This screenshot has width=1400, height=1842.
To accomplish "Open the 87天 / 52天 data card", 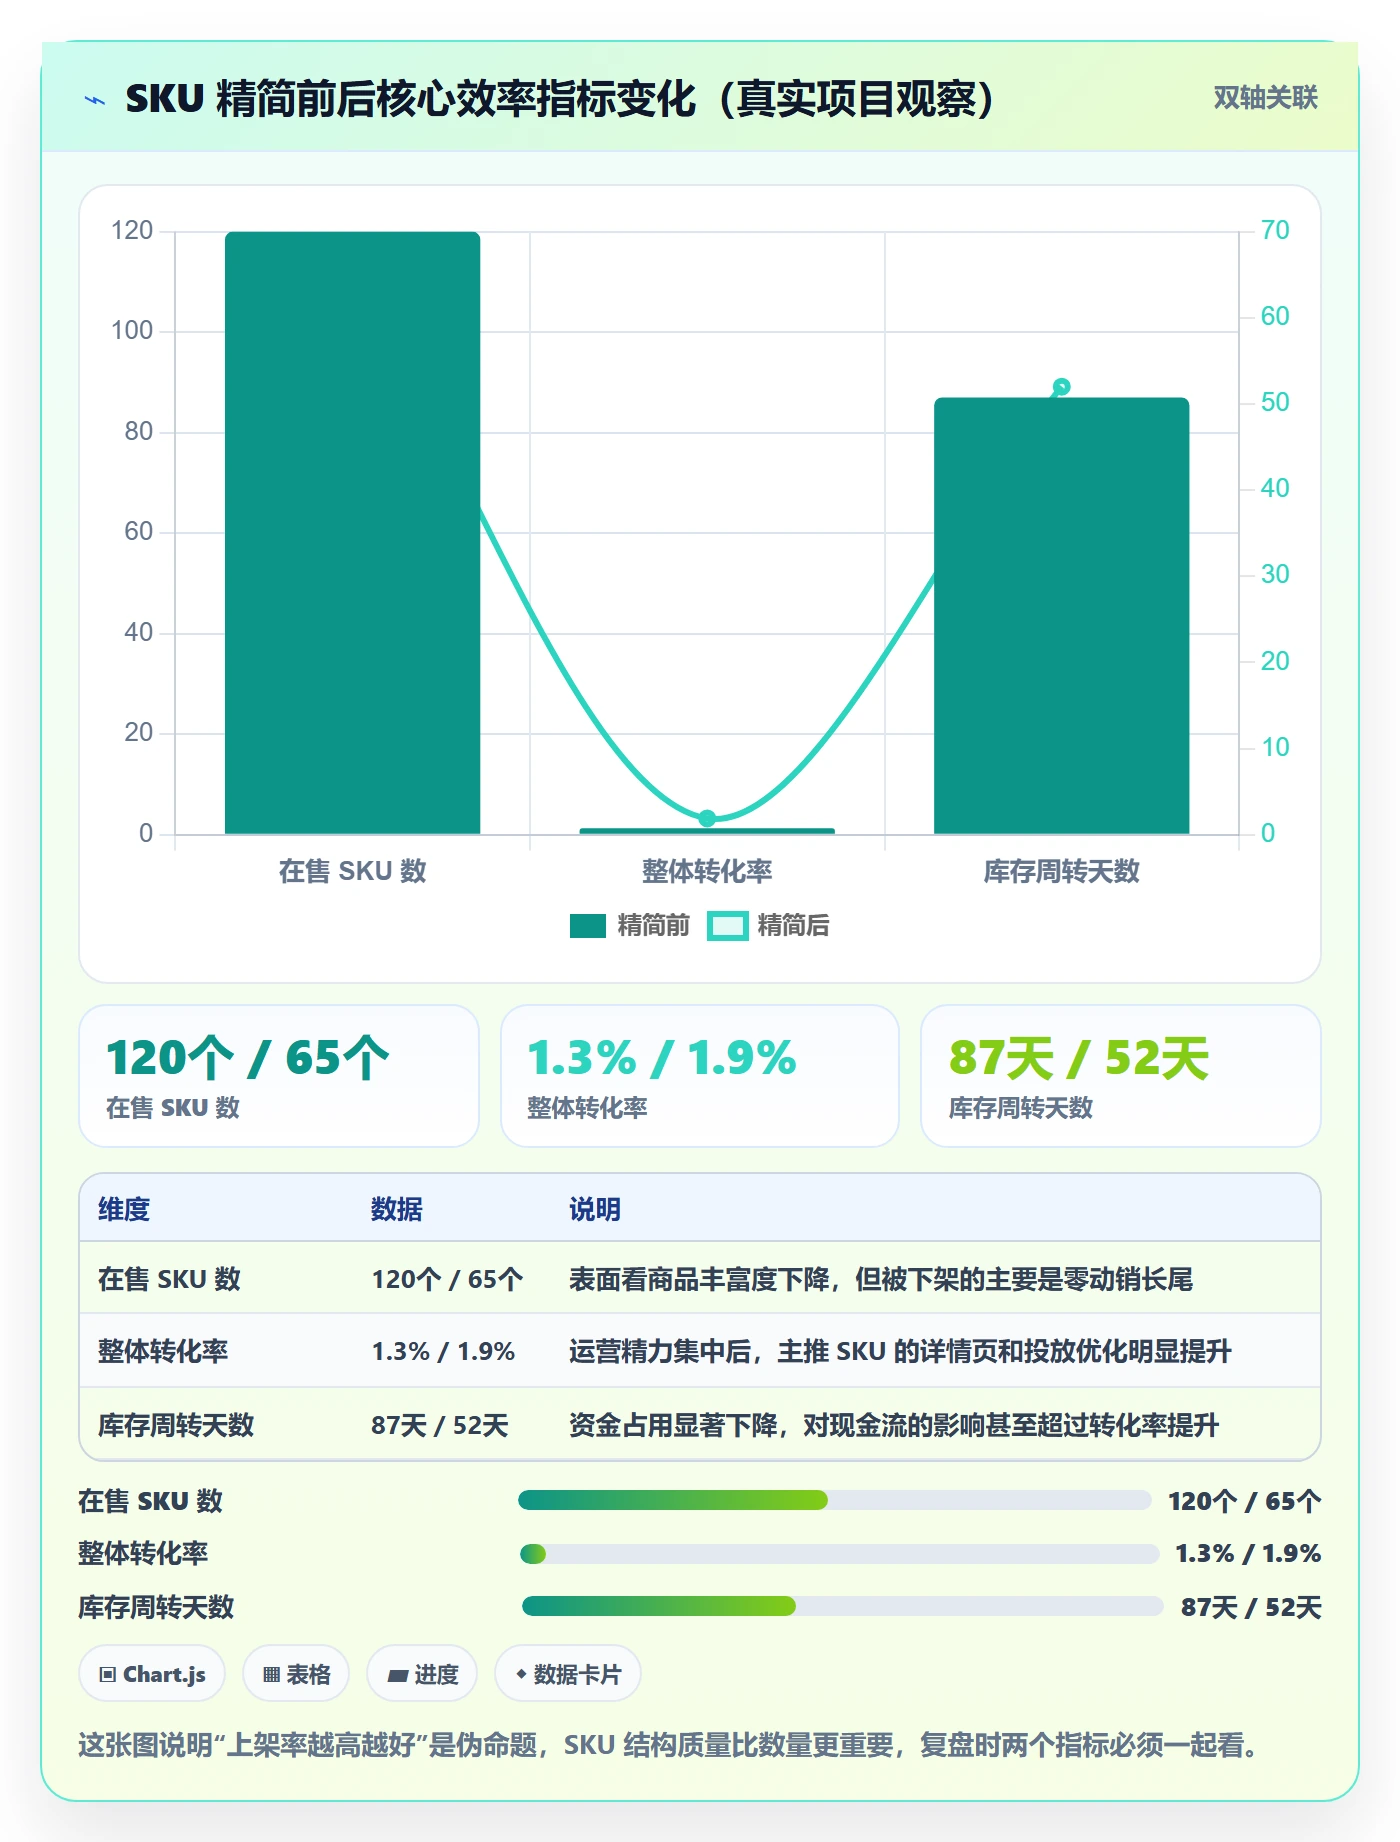I will coord(1121,1076).
